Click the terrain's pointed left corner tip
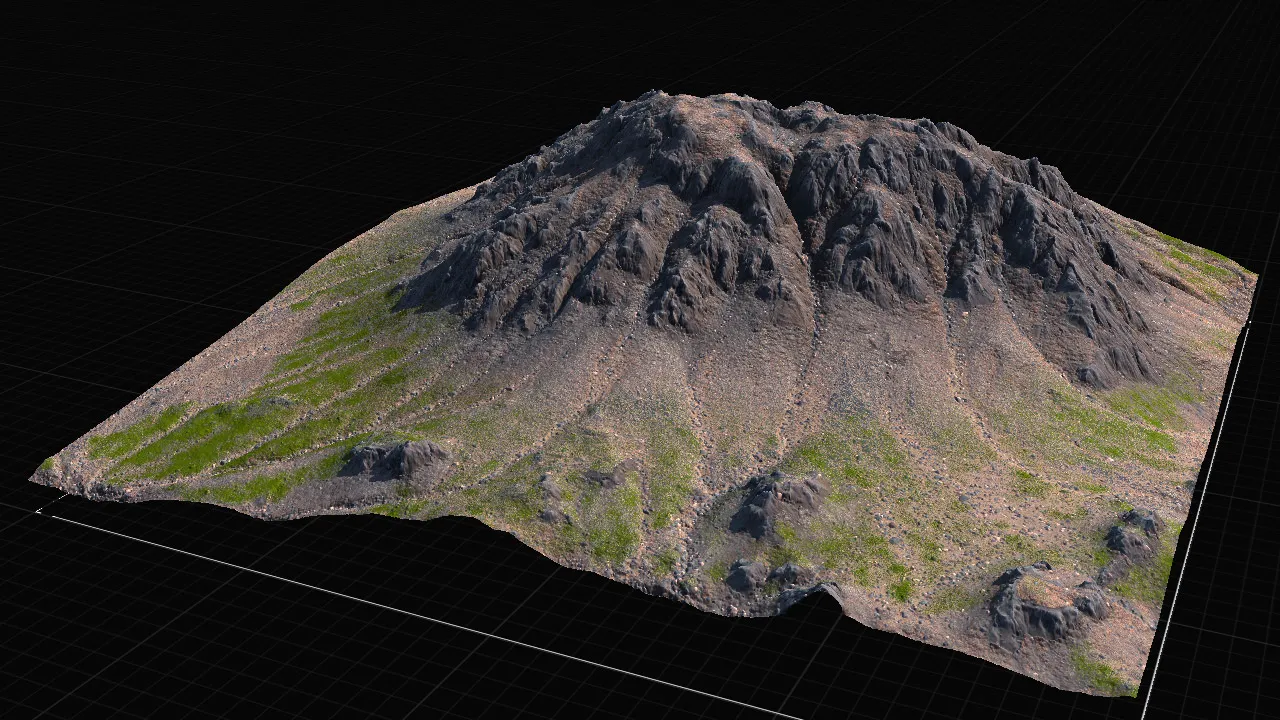The image size is (1280, 720). tap(37, 478)
